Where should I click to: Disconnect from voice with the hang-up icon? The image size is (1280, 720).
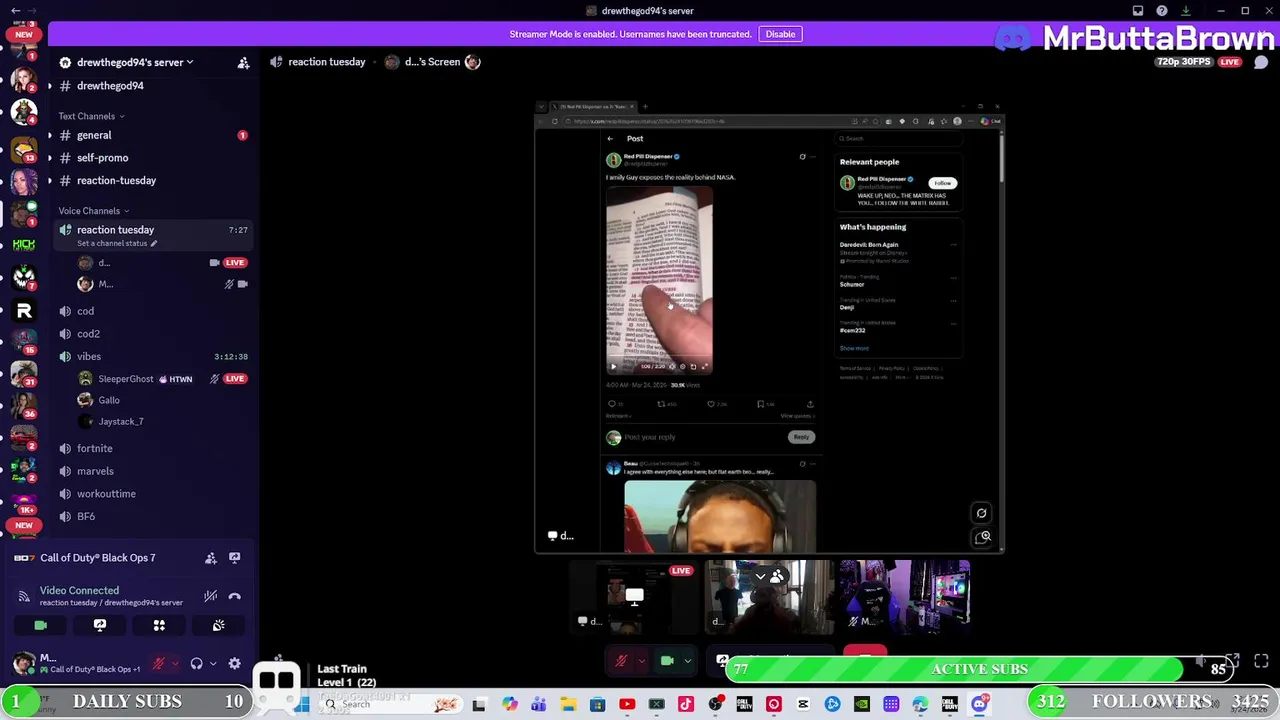(234, 596)
